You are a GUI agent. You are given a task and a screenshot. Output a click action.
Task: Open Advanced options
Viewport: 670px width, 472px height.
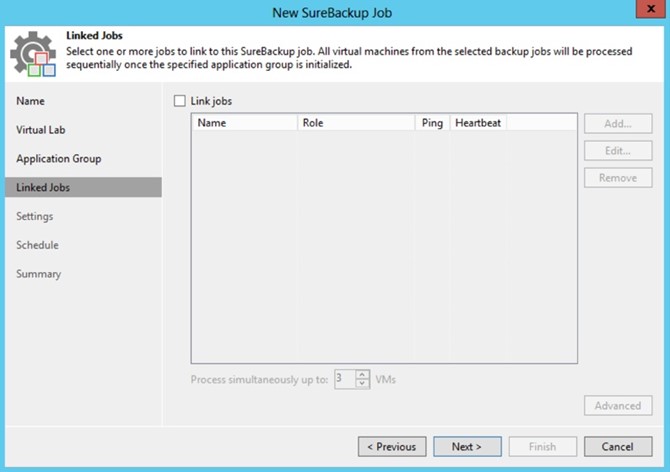click(x=618, y=405)
